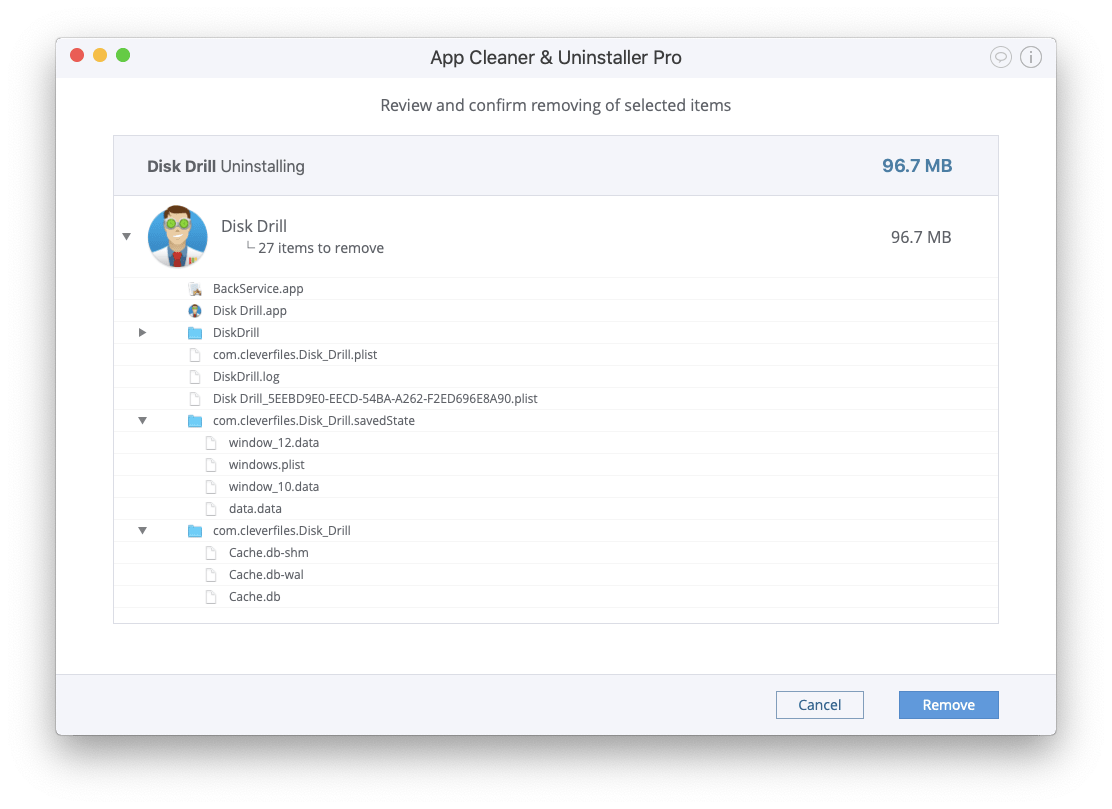1112x809 pixels.
Task: Click the gray 96.7 MB app size
Action: coord(921,237)
